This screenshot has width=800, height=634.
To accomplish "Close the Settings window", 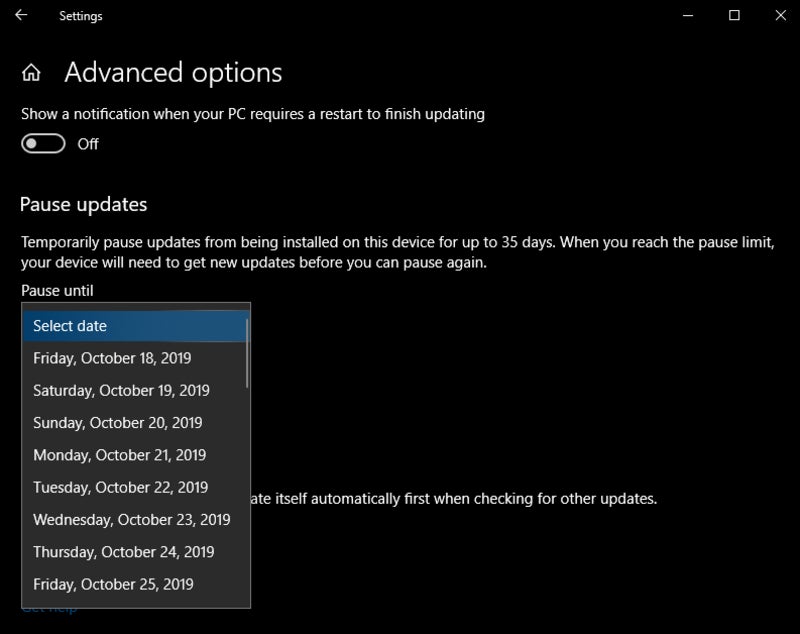I will tap(781, 15).
